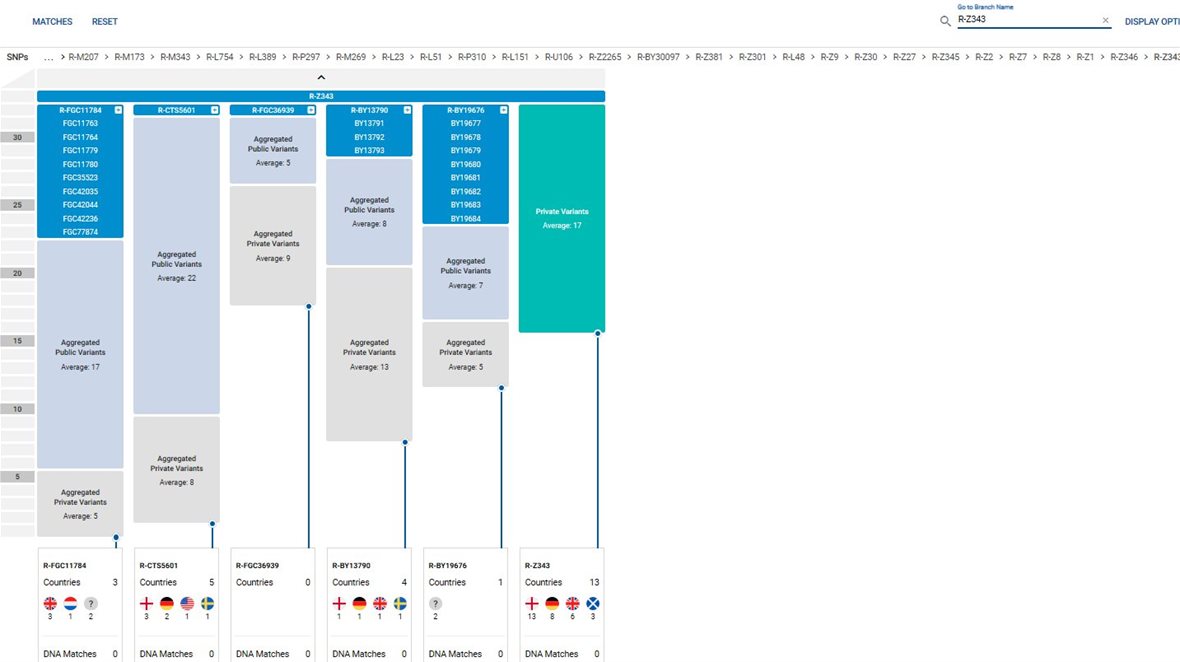Navigate to R-U106 in the breadcrumb
This screenshot has width=1180, height=662.
click(559, 57)
